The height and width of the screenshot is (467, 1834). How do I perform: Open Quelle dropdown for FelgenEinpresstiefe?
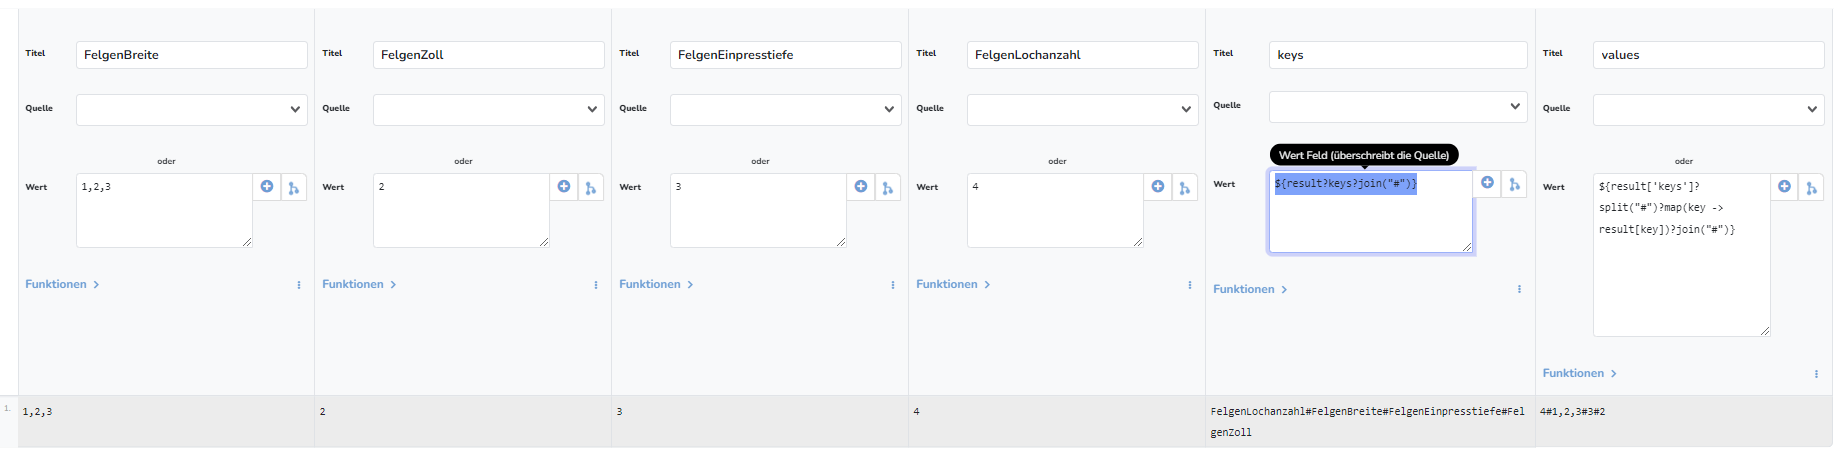pos(786,109)
